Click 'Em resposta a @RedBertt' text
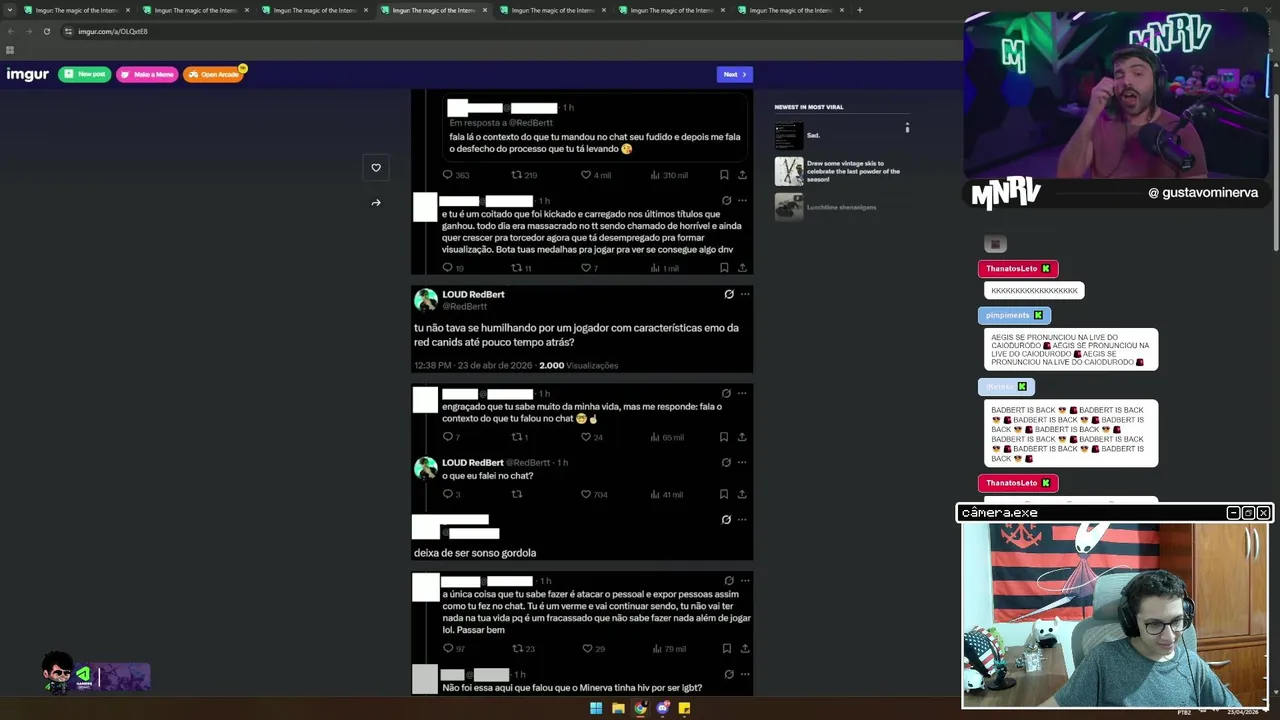1280x720 pixels. [x=501, y=123]
